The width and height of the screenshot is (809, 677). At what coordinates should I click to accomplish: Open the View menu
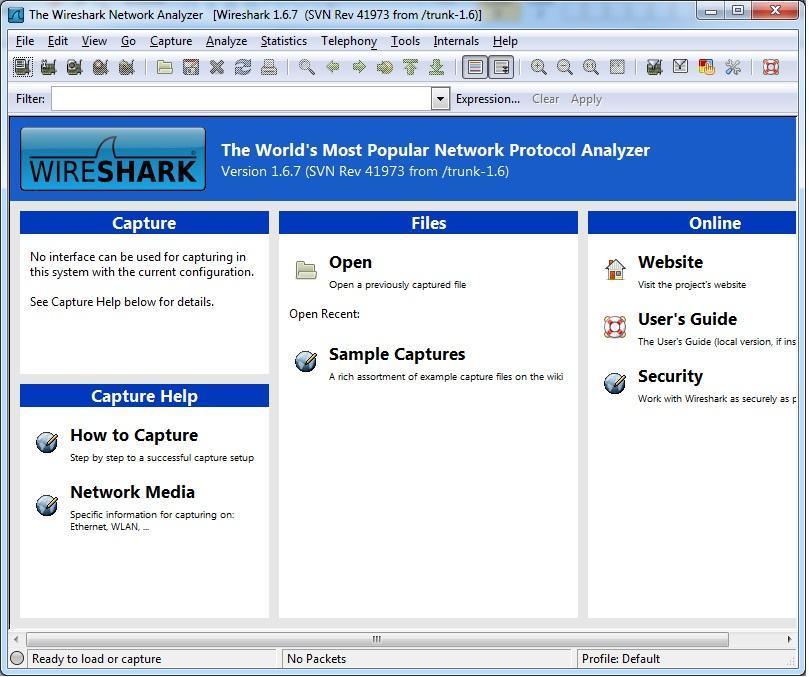coord(94,41)
